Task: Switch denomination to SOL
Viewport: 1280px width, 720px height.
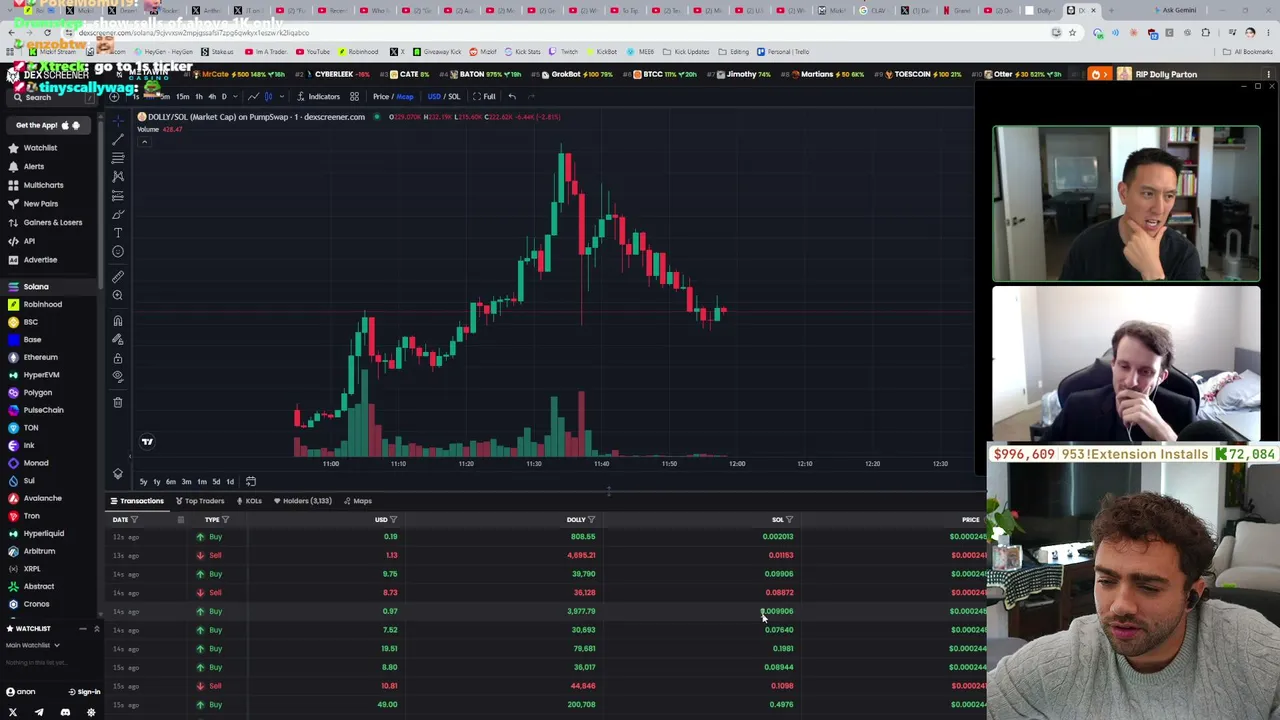Action: 454,97
